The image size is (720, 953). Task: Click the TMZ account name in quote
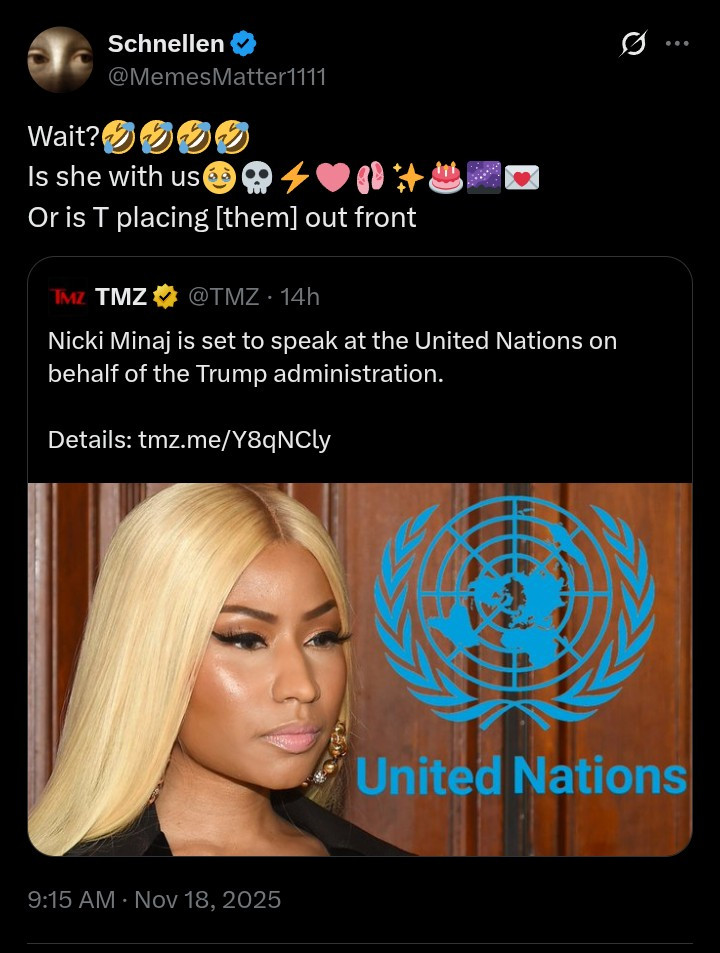(x=121, y=297)
